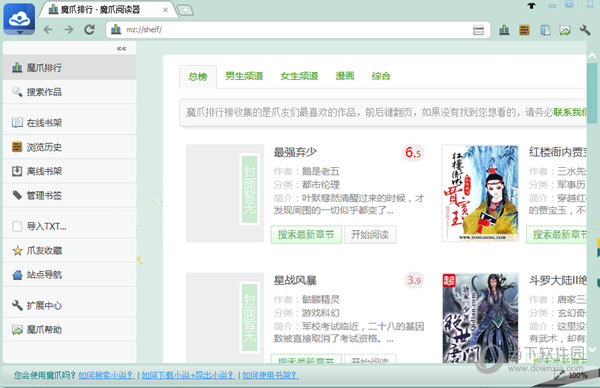
Task: Open the 红楼衙内贾宝玉 book cover
Action: 480,193
